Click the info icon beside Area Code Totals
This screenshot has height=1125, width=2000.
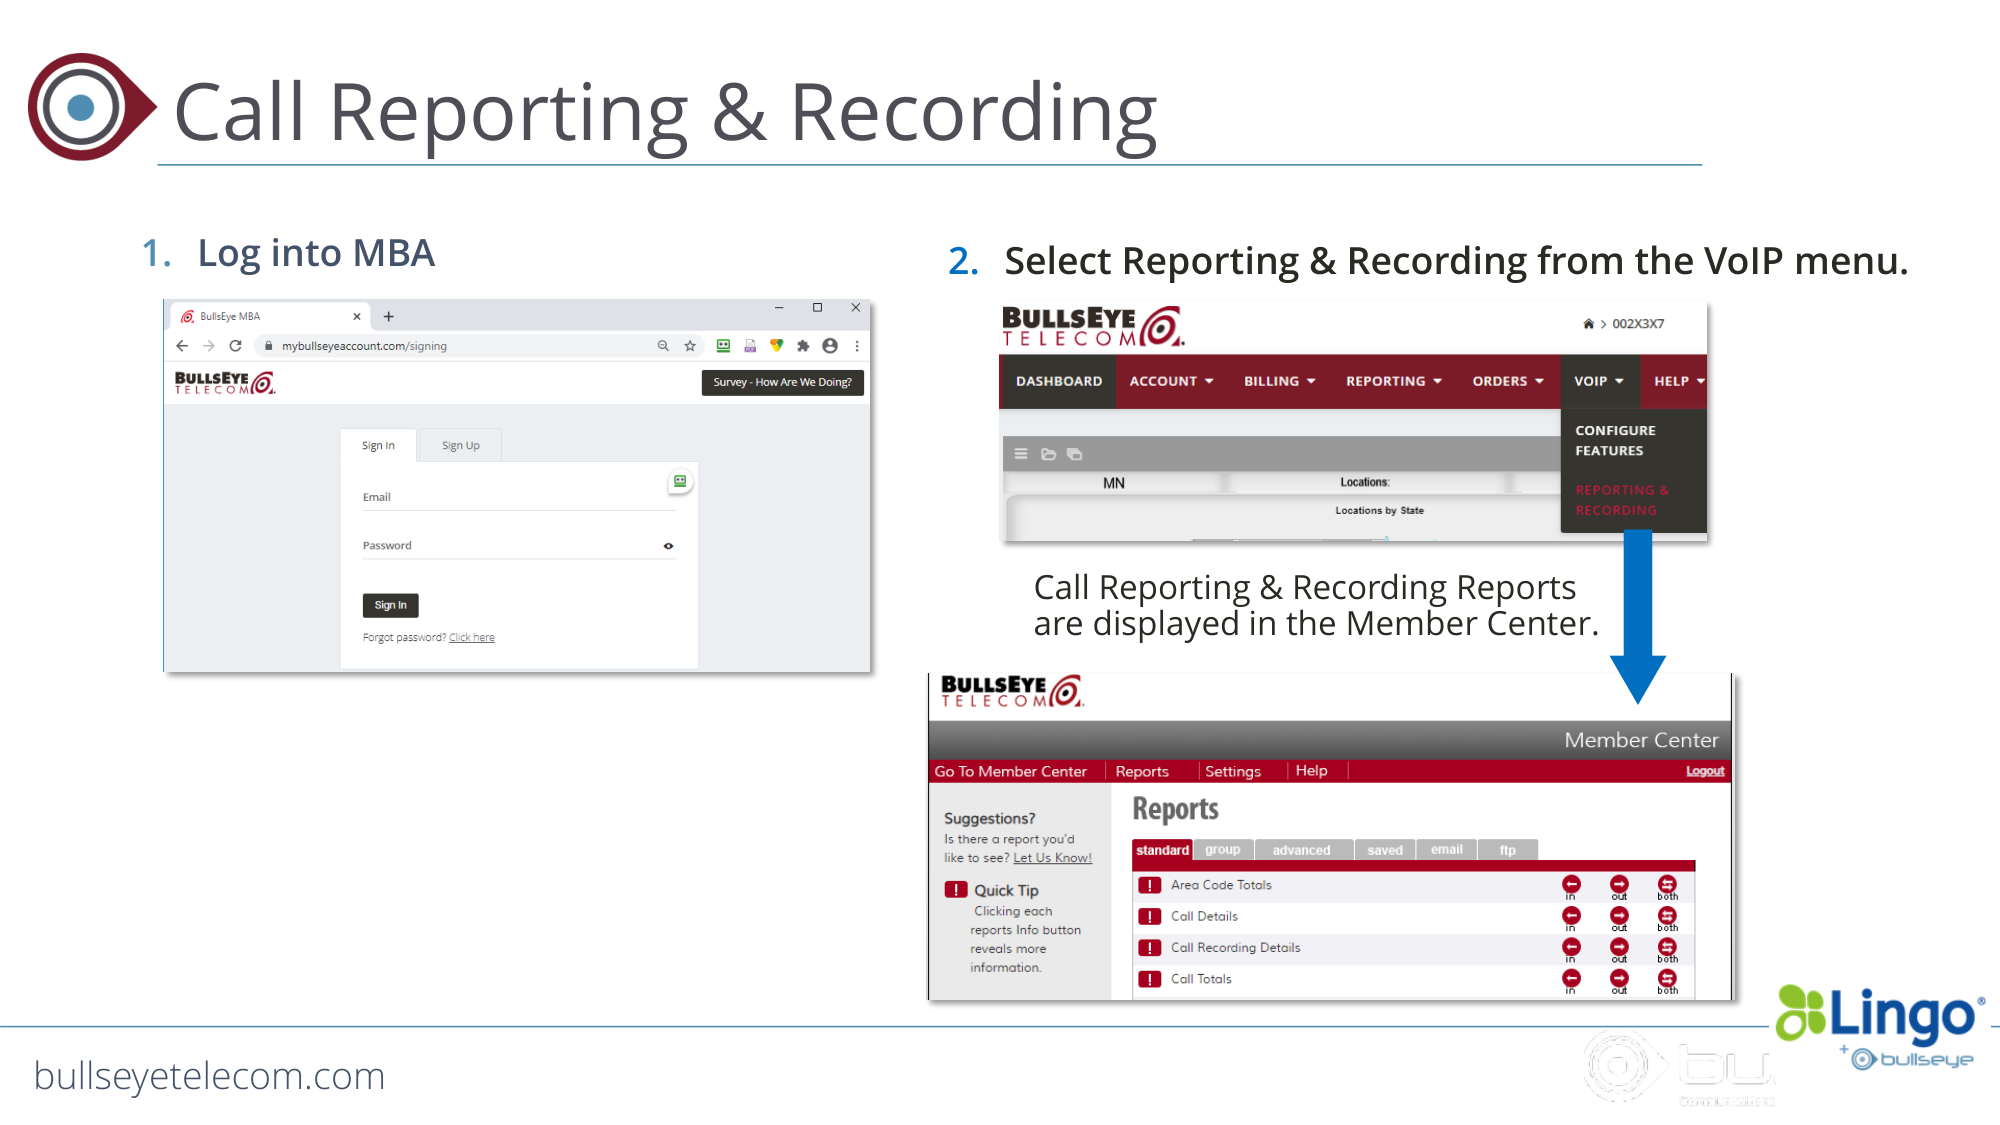tap(1150, 886)
